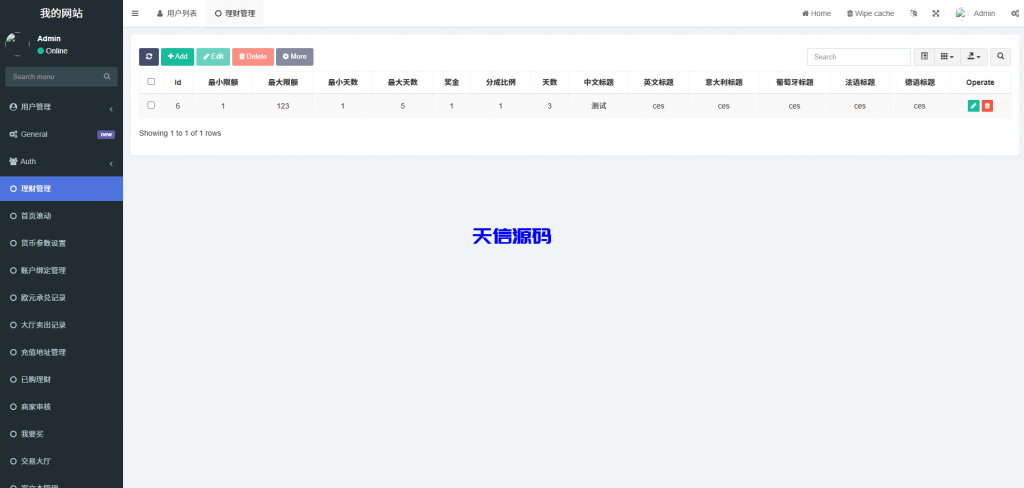The height and width of the screenshot is (488, 1024).
Task: Check the checkbox for row Id 6
Action: 151,105
